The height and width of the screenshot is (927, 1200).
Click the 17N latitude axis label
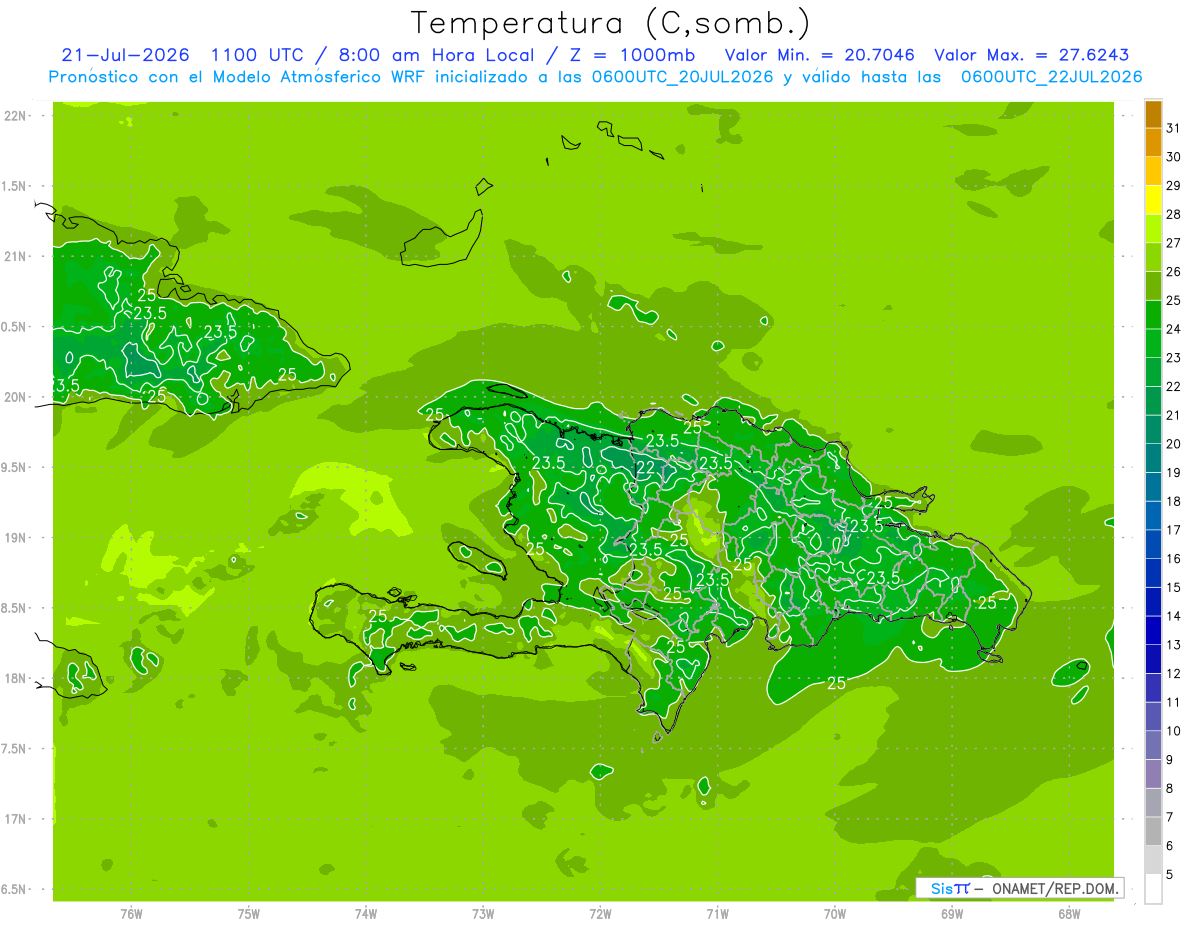click(15, 819)
